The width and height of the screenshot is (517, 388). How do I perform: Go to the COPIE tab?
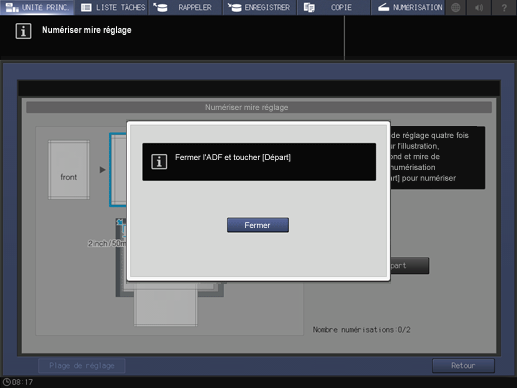coord(334,7)
